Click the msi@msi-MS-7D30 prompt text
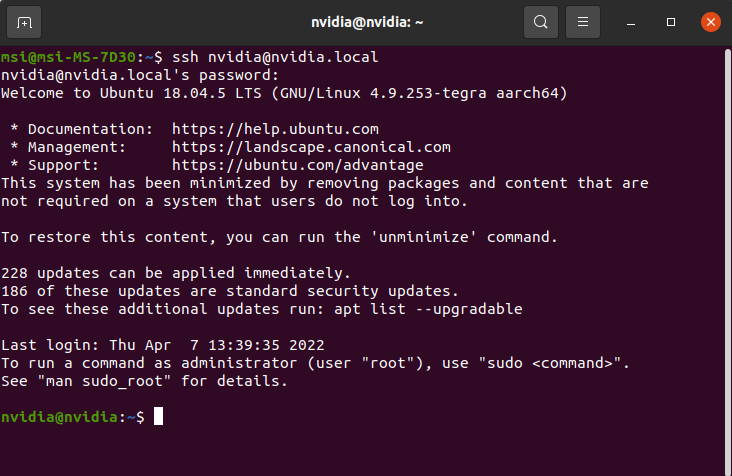 [x=68, y=57]
